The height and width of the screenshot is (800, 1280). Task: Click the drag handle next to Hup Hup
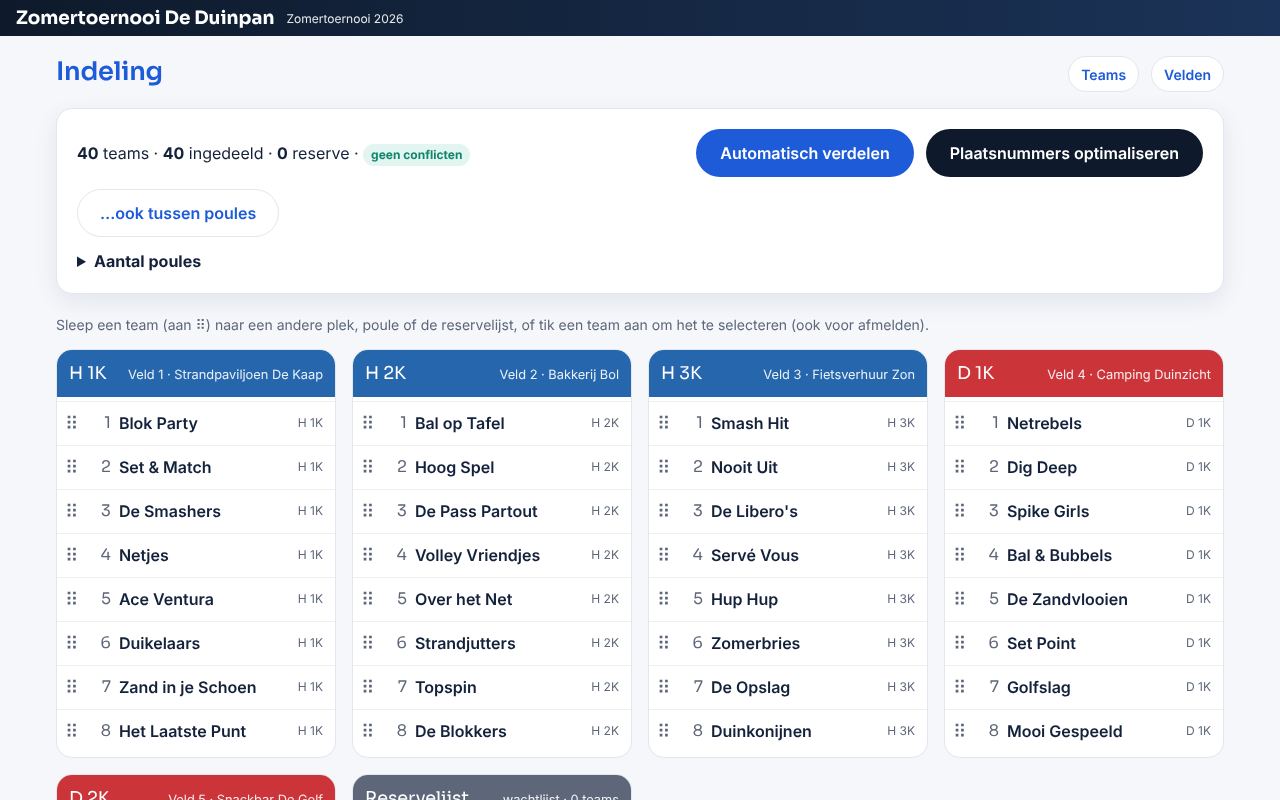coord(664,599)
